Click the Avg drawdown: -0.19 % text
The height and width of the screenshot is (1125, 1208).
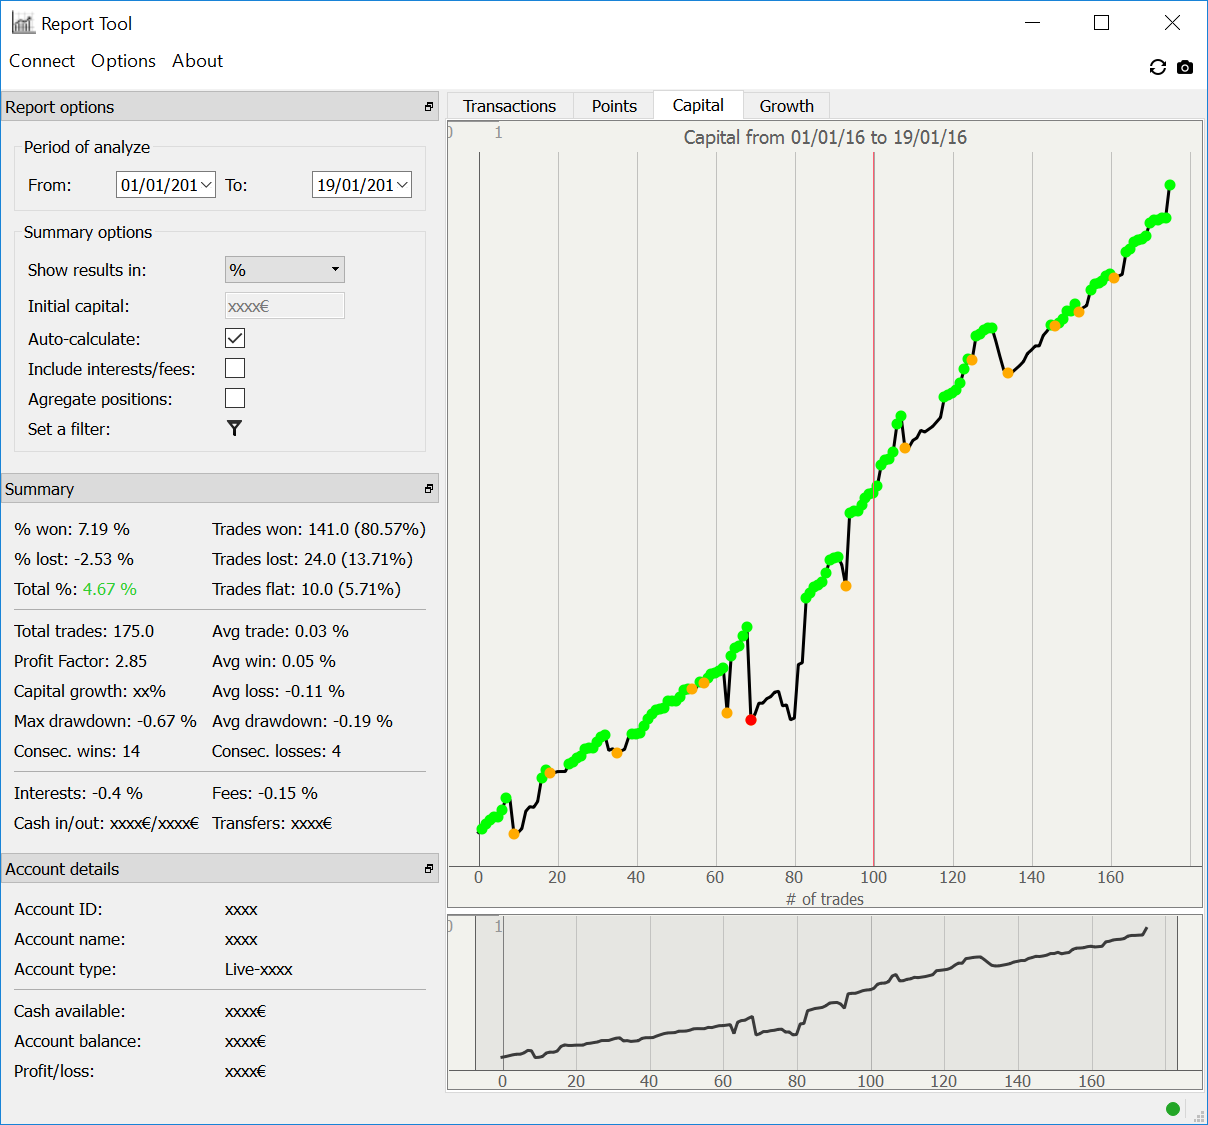(x=302, y=721)
